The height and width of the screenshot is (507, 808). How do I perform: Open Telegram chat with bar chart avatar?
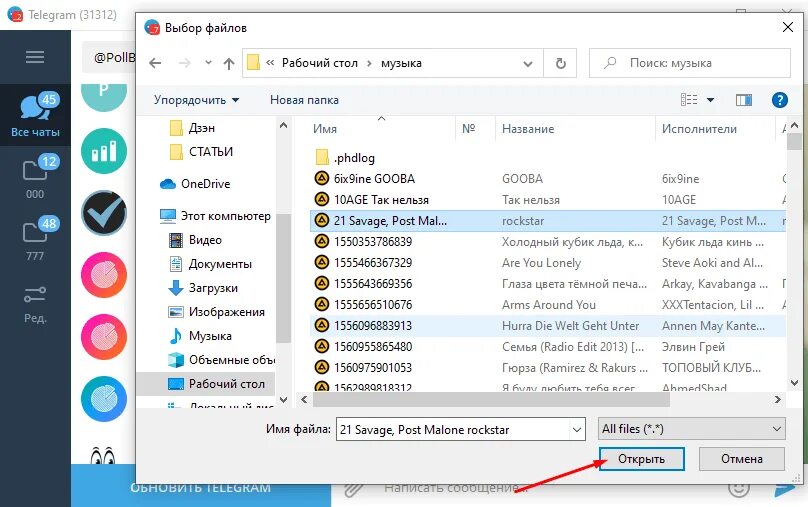pos(104,151)
